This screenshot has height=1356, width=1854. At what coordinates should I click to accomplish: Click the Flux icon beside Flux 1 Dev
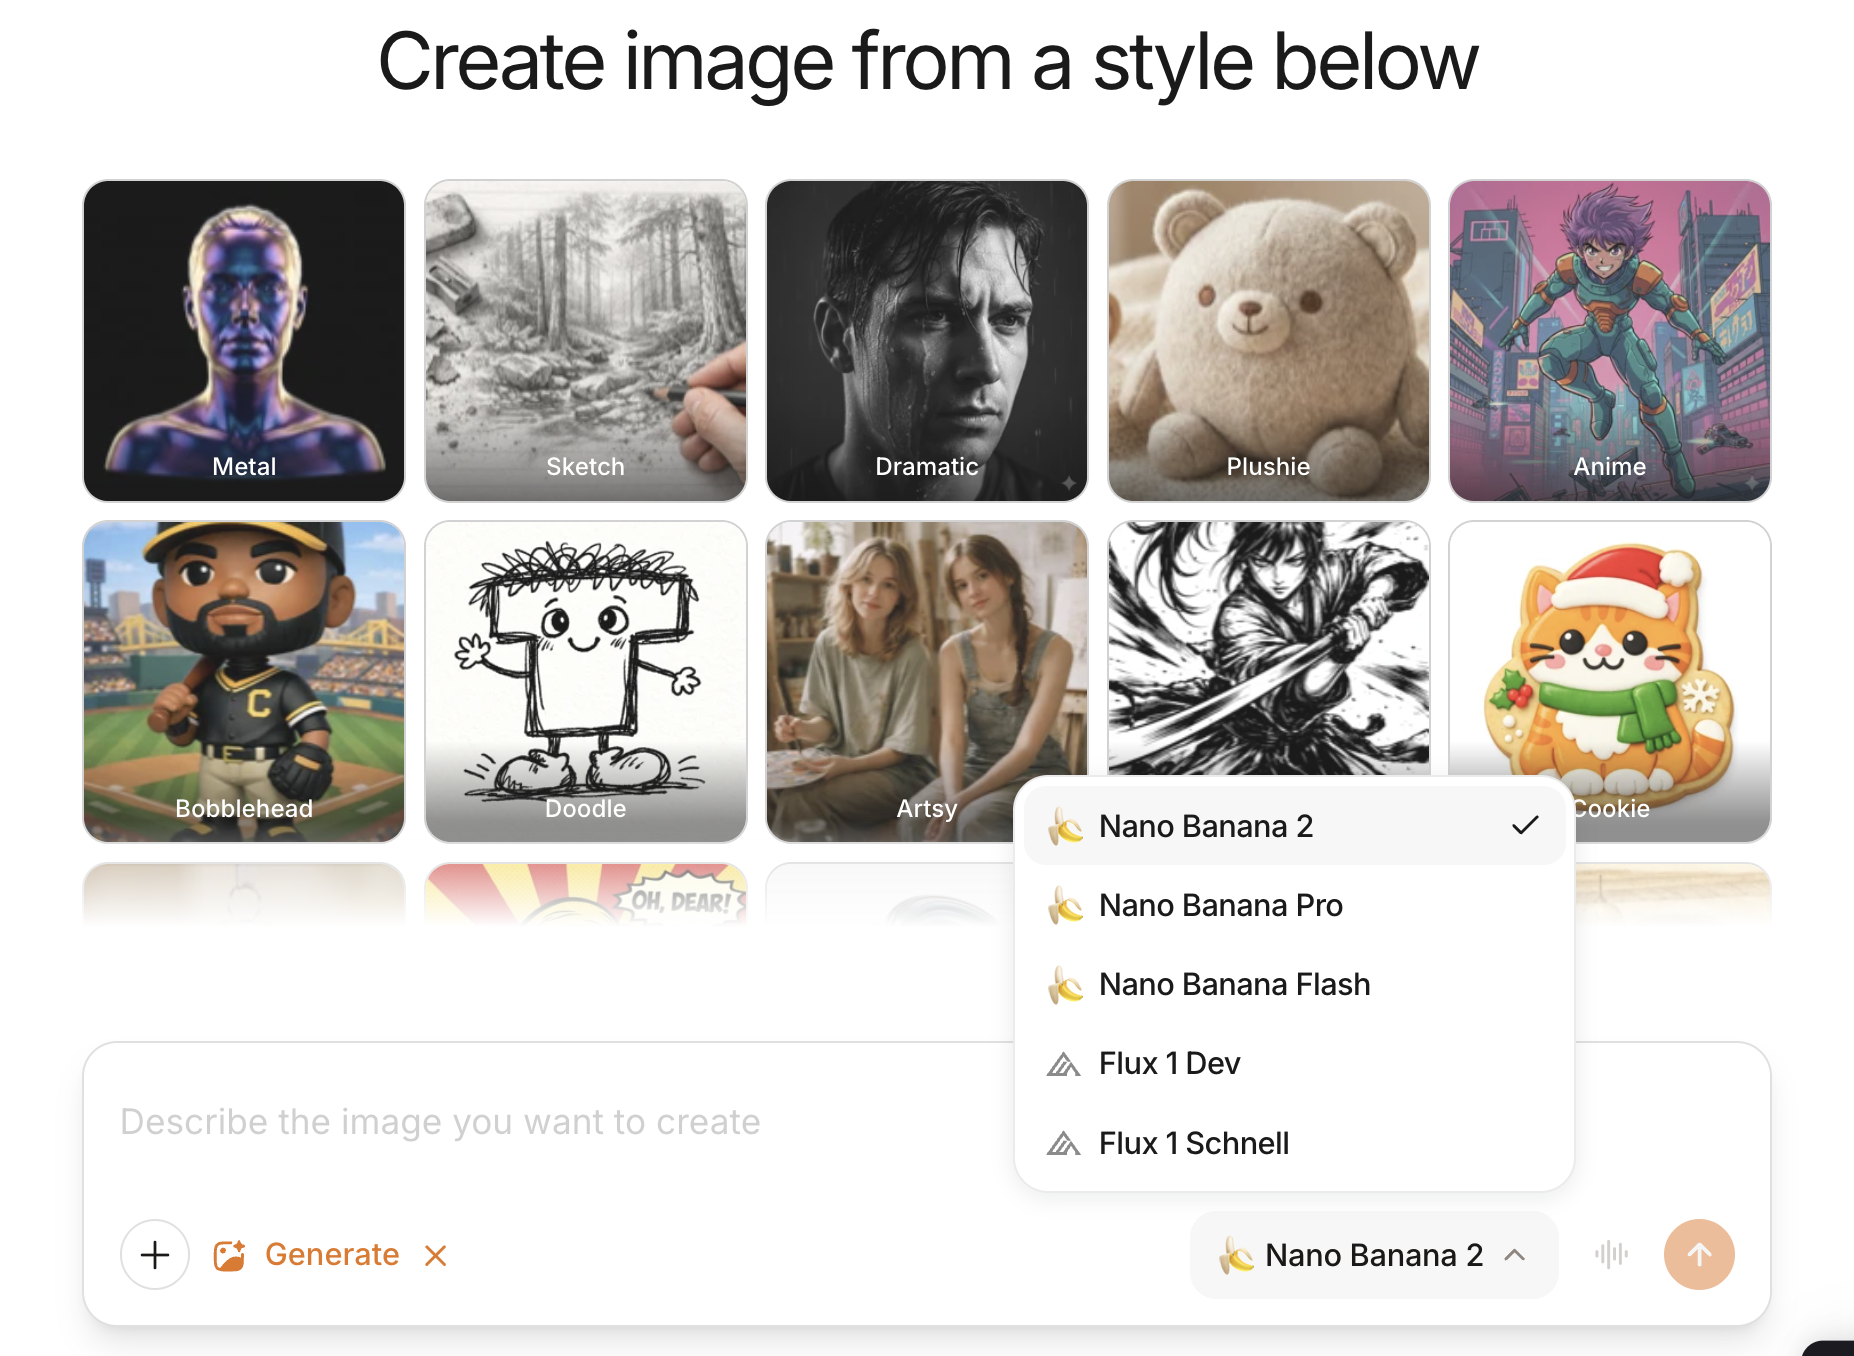pos(1065,1063)
